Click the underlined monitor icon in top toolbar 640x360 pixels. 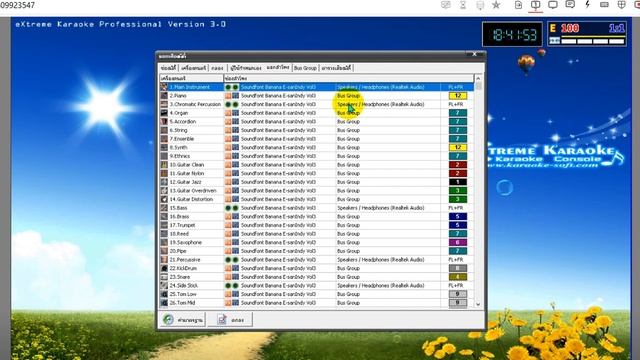point(536,5)
